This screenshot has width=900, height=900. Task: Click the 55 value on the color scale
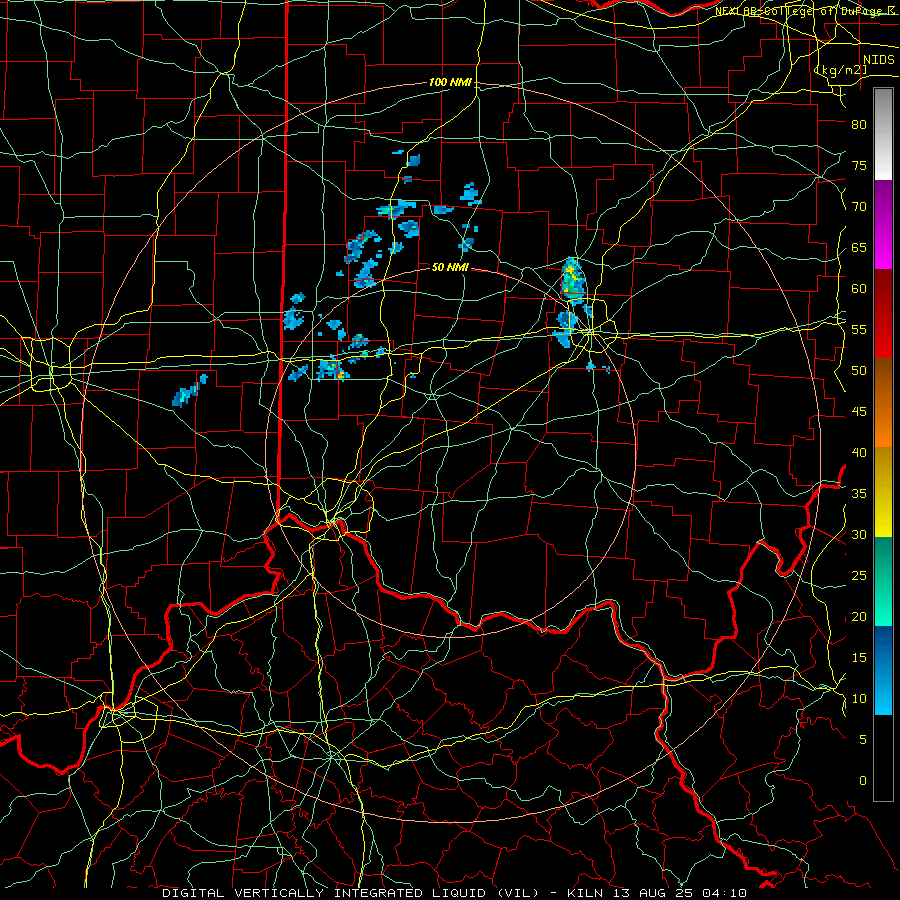click(x=859, y=329)
